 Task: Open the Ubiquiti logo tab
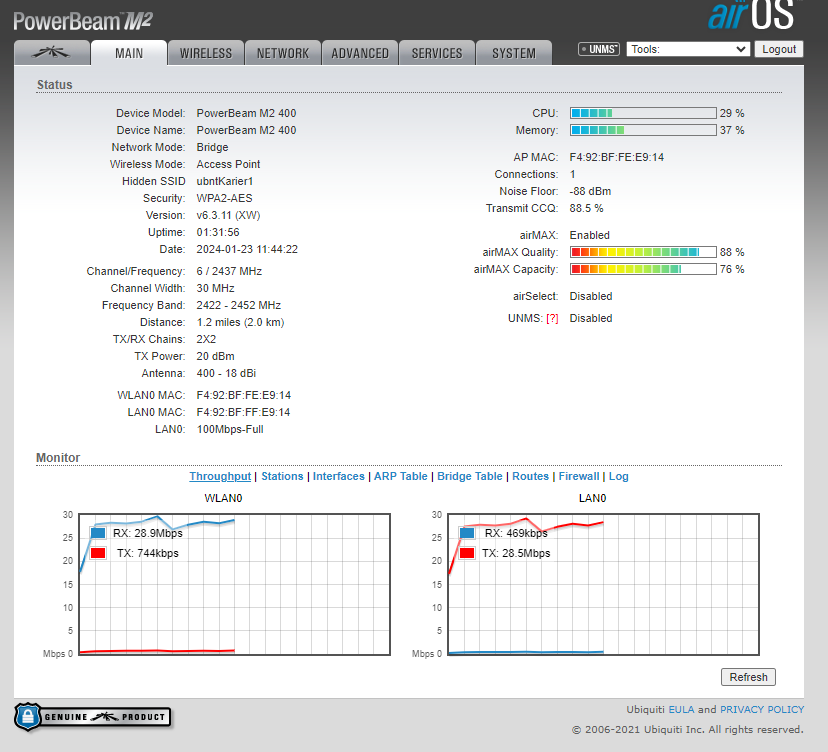[x=52, y=53]
